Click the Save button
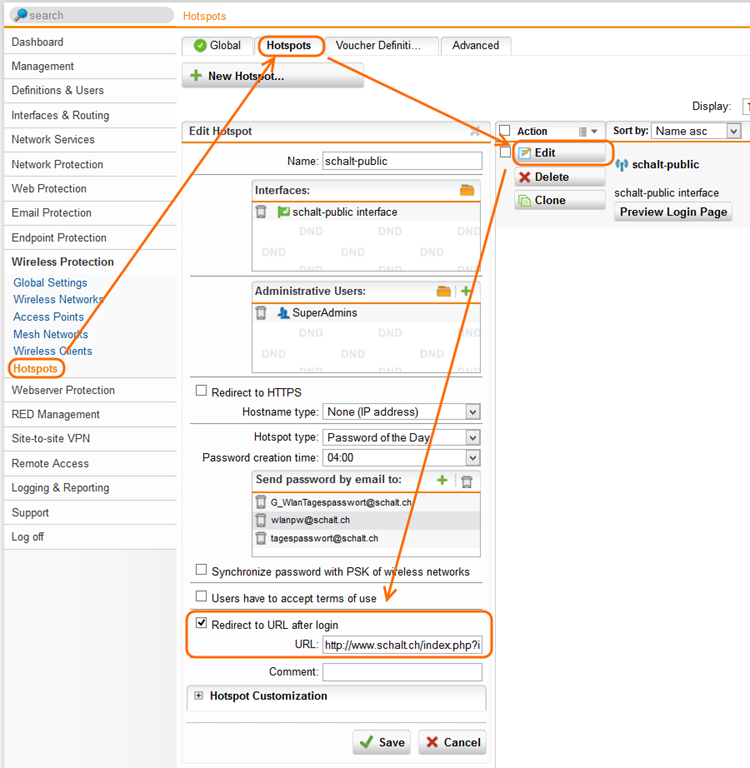 point(381,742)
